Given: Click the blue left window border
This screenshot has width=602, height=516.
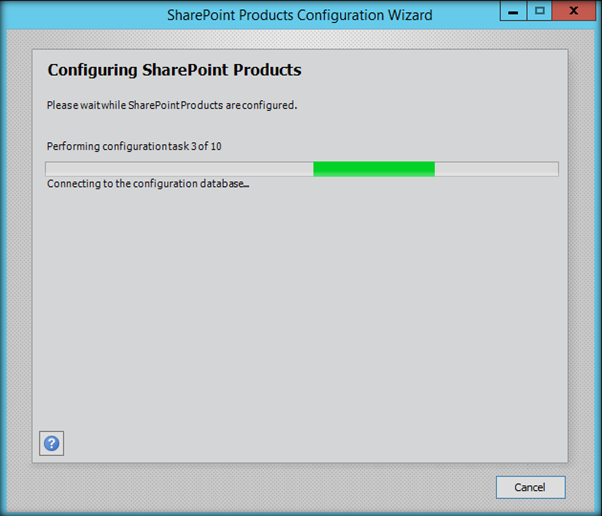Looking at the screenshot, I should pos(3,269).
